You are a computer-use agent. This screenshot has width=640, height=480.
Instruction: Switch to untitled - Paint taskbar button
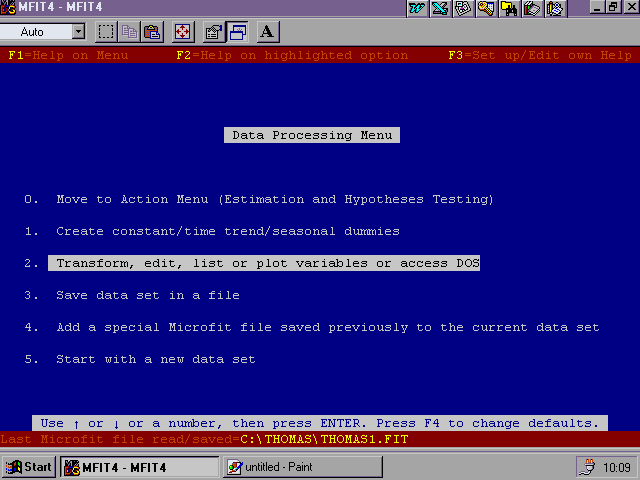pyautogui.click(x=302, y=467)
